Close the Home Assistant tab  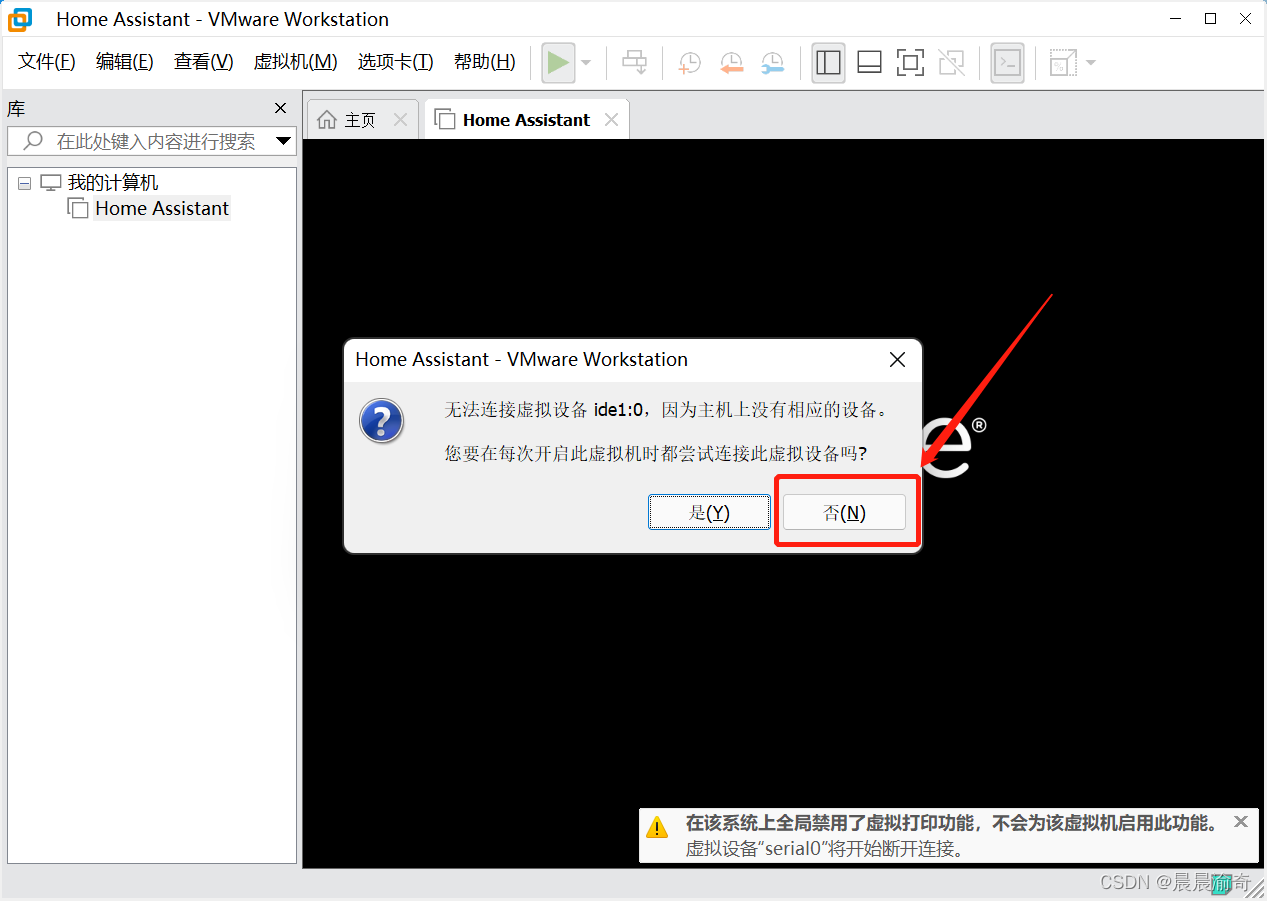click(611, 120)
